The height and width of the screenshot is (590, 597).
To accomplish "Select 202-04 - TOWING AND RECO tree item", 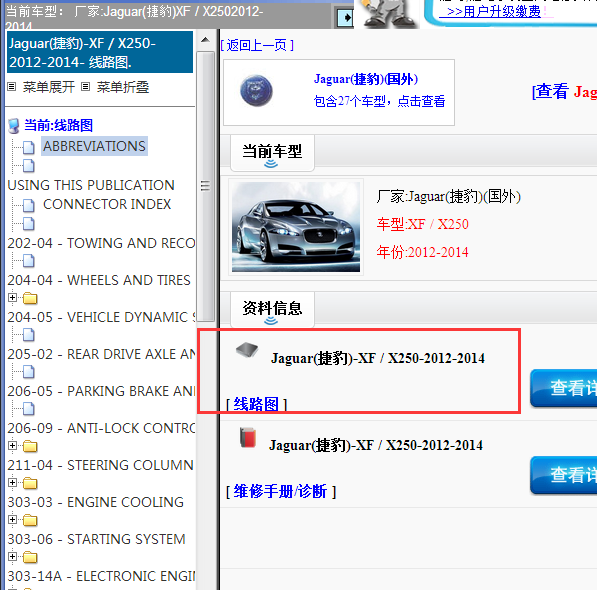I will tap(101, 243).
